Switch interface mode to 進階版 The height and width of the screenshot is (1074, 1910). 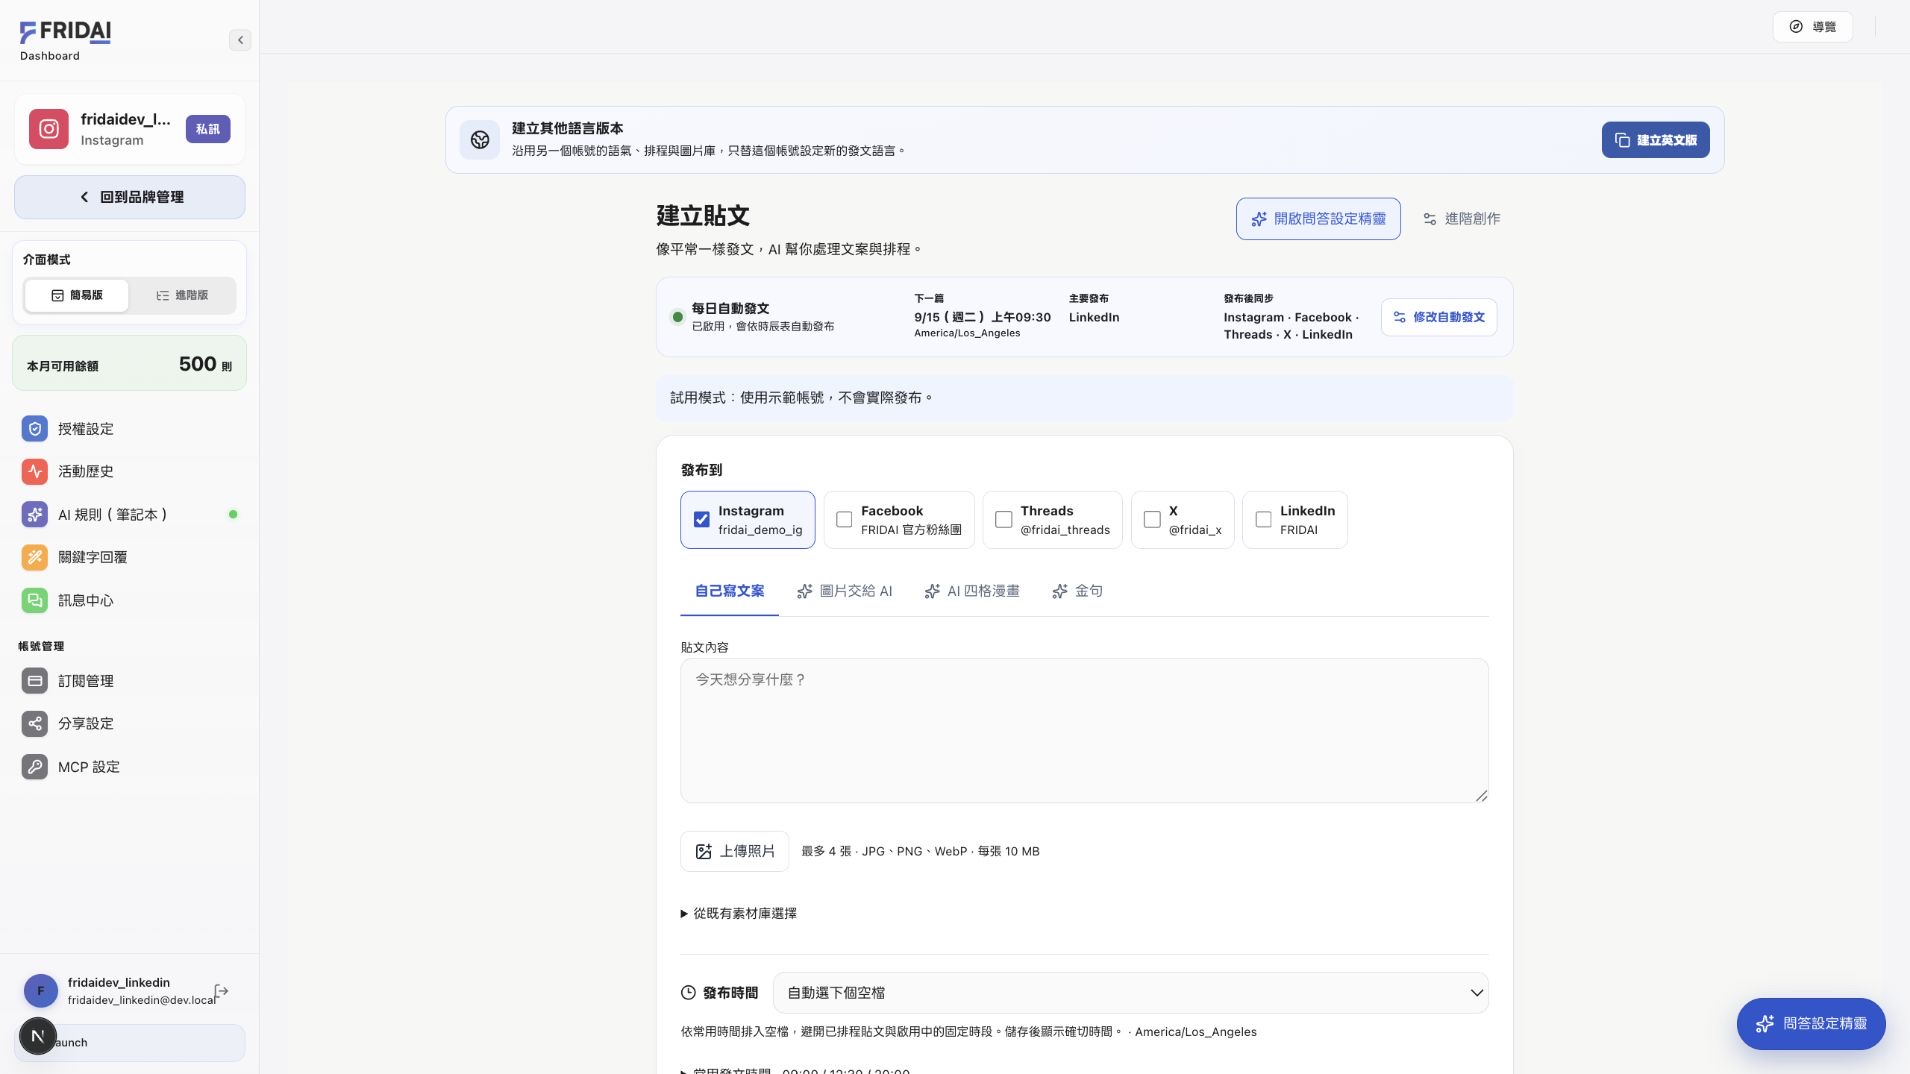point(182,296)
